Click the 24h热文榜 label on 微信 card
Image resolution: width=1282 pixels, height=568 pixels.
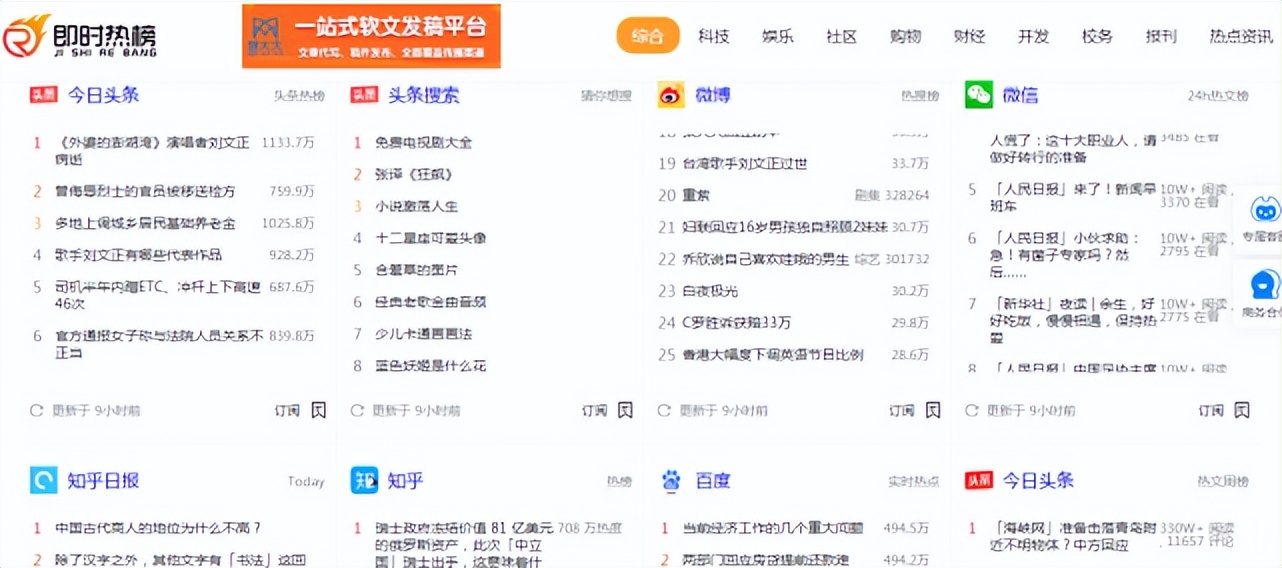point(1218,96)
